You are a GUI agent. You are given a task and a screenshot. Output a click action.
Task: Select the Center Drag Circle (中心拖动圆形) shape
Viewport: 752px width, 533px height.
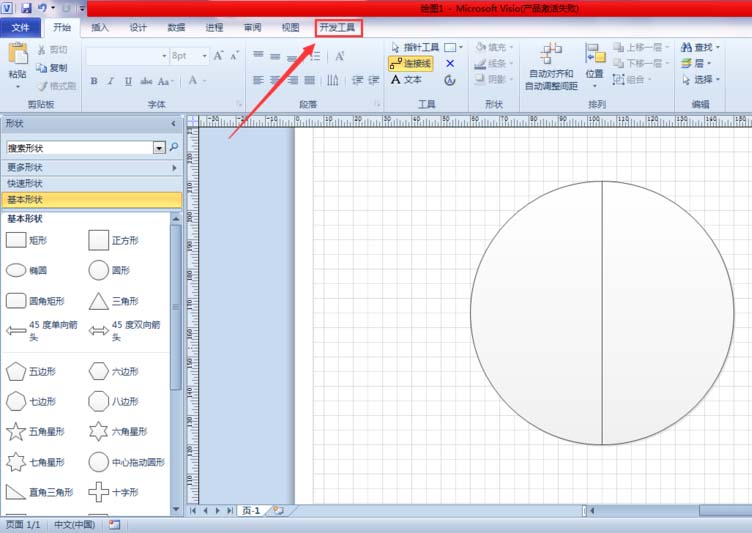(127, 462)
